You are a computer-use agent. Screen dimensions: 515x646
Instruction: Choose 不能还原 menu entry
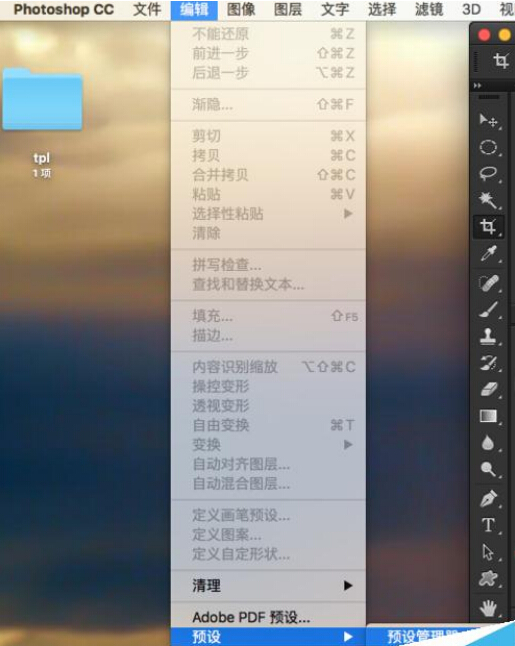coord(268,34)
